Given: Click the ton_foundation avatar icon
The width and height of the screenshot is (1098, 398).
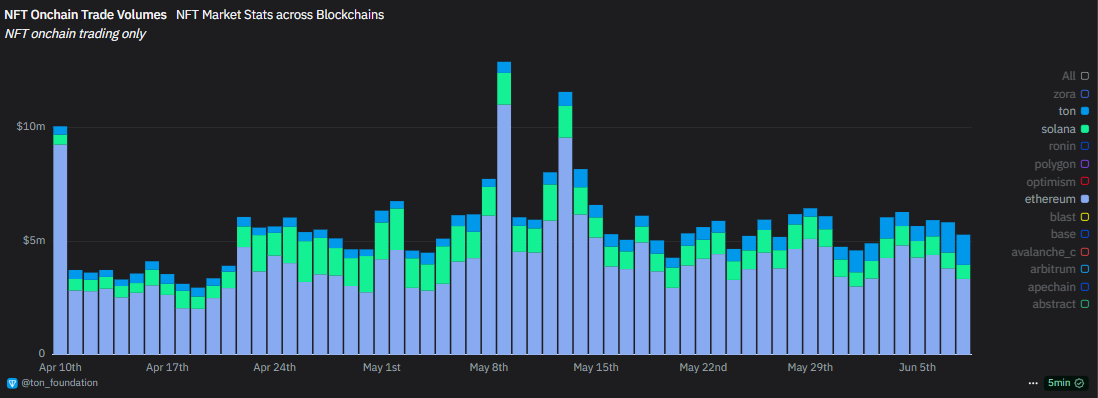Looking at the screenshot, I should click(12, 383).
